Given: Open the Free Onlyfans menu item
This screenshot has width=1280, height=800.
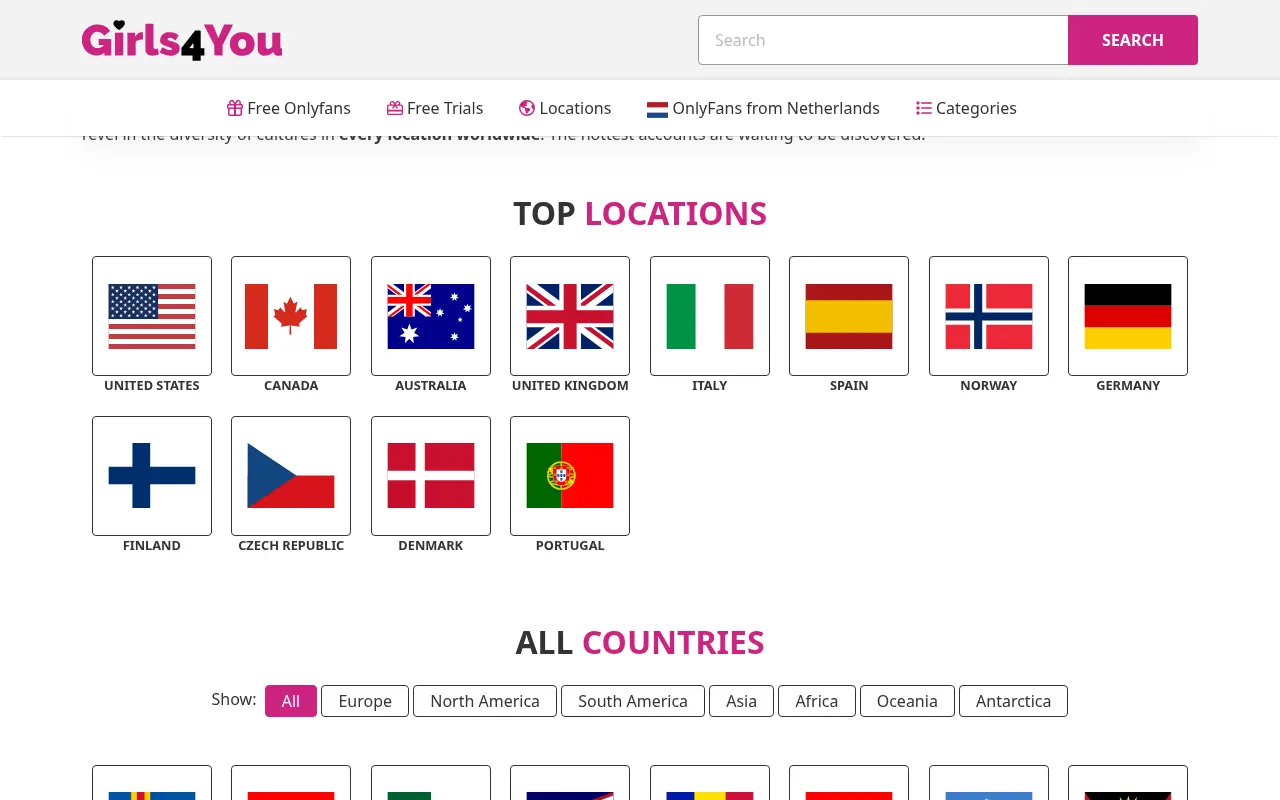Looking at the screenshot, I should coord(289,108).
